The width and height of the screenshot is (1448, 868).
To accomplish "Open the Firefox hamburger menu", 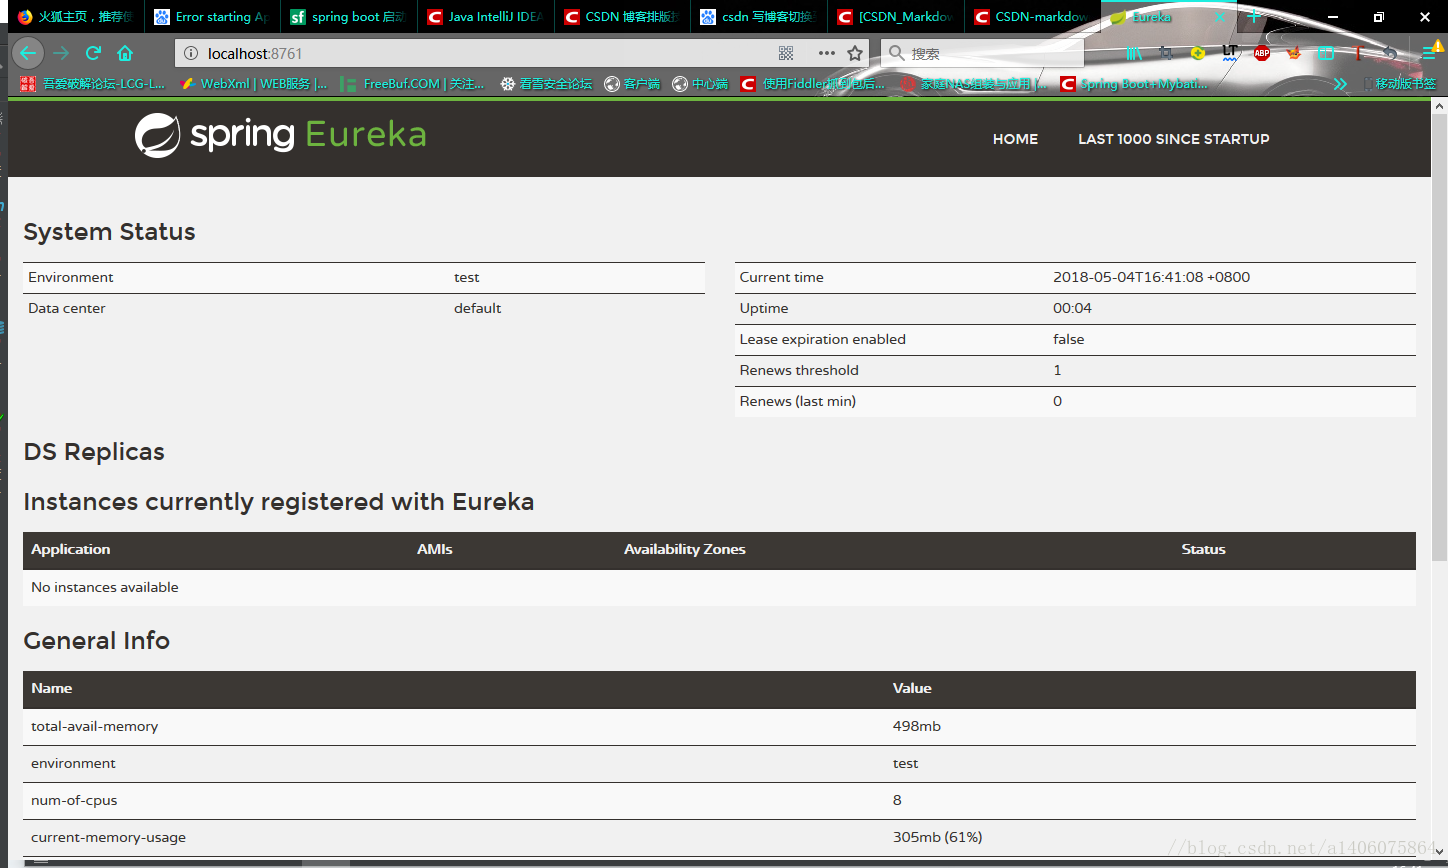I will coord(1431,53).
